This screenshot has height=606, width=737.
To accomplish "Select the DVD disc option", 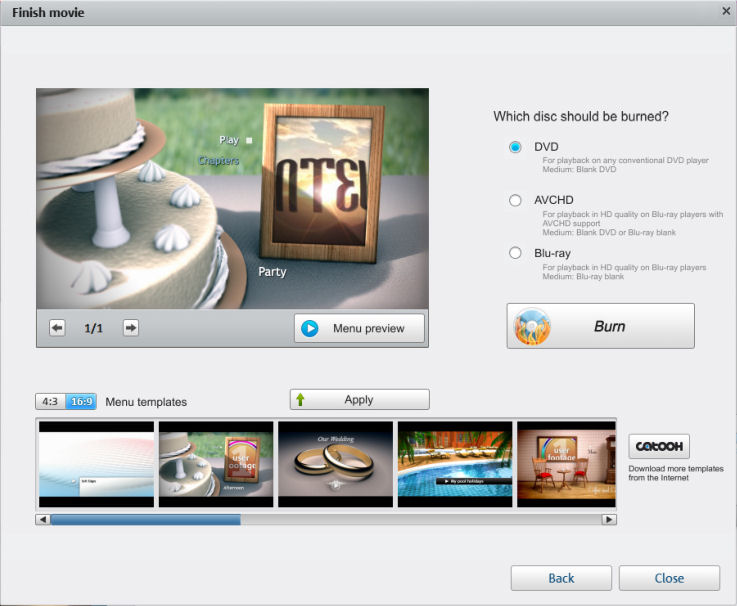I will (515, 147).
